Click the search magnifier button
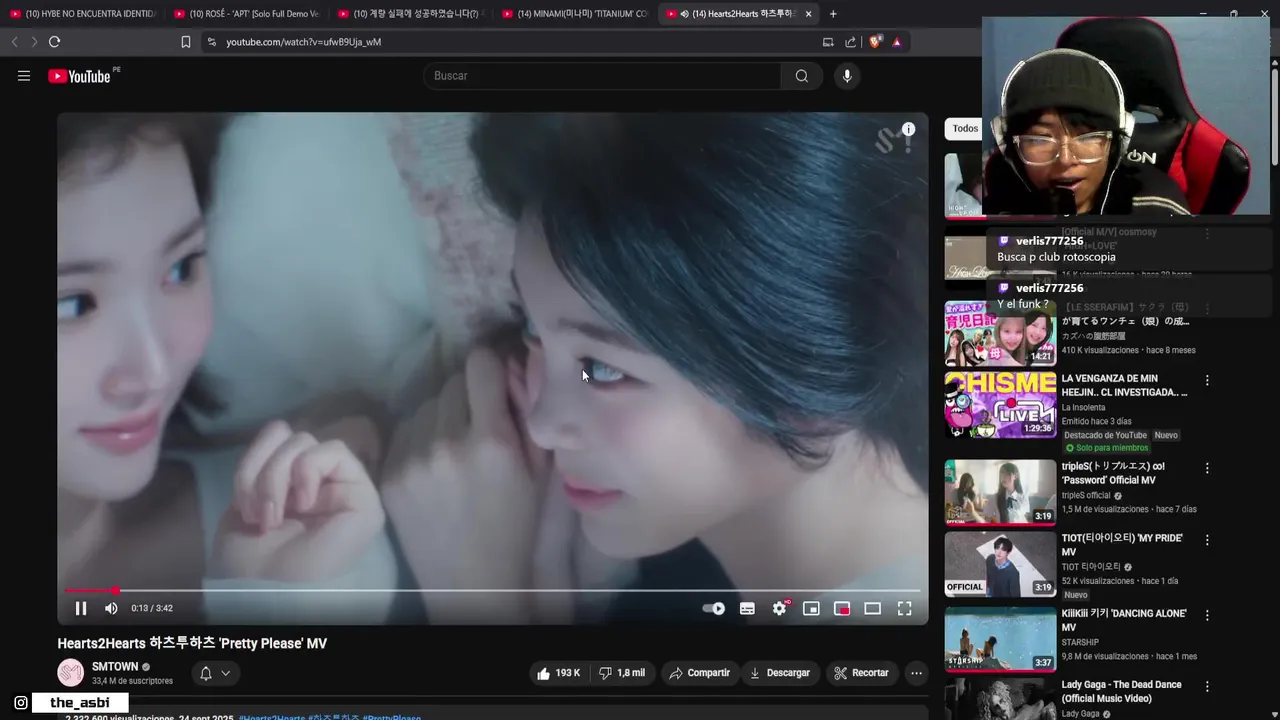Viewport: 1280px width, 720px height. (802, 76)
